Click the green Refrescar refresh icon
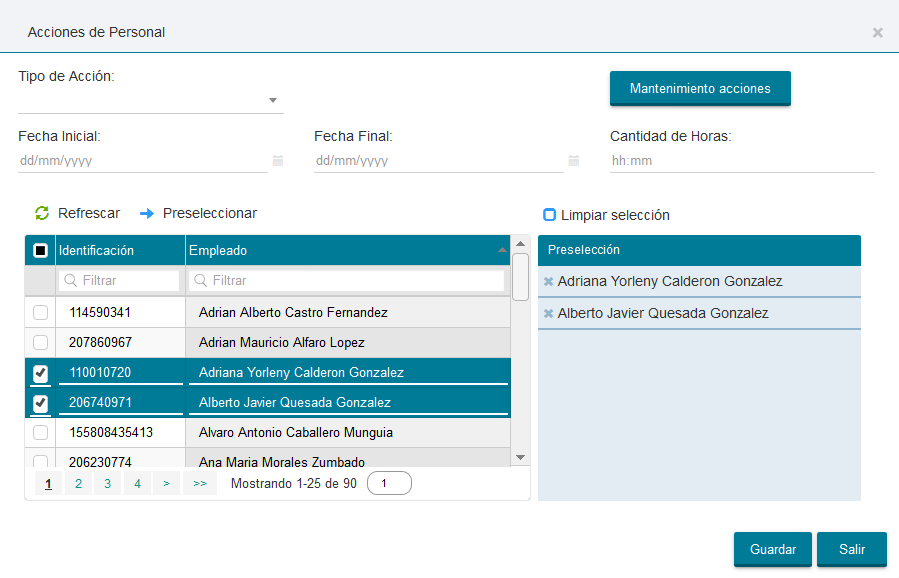Screen dimensions: 899x578 42,213
